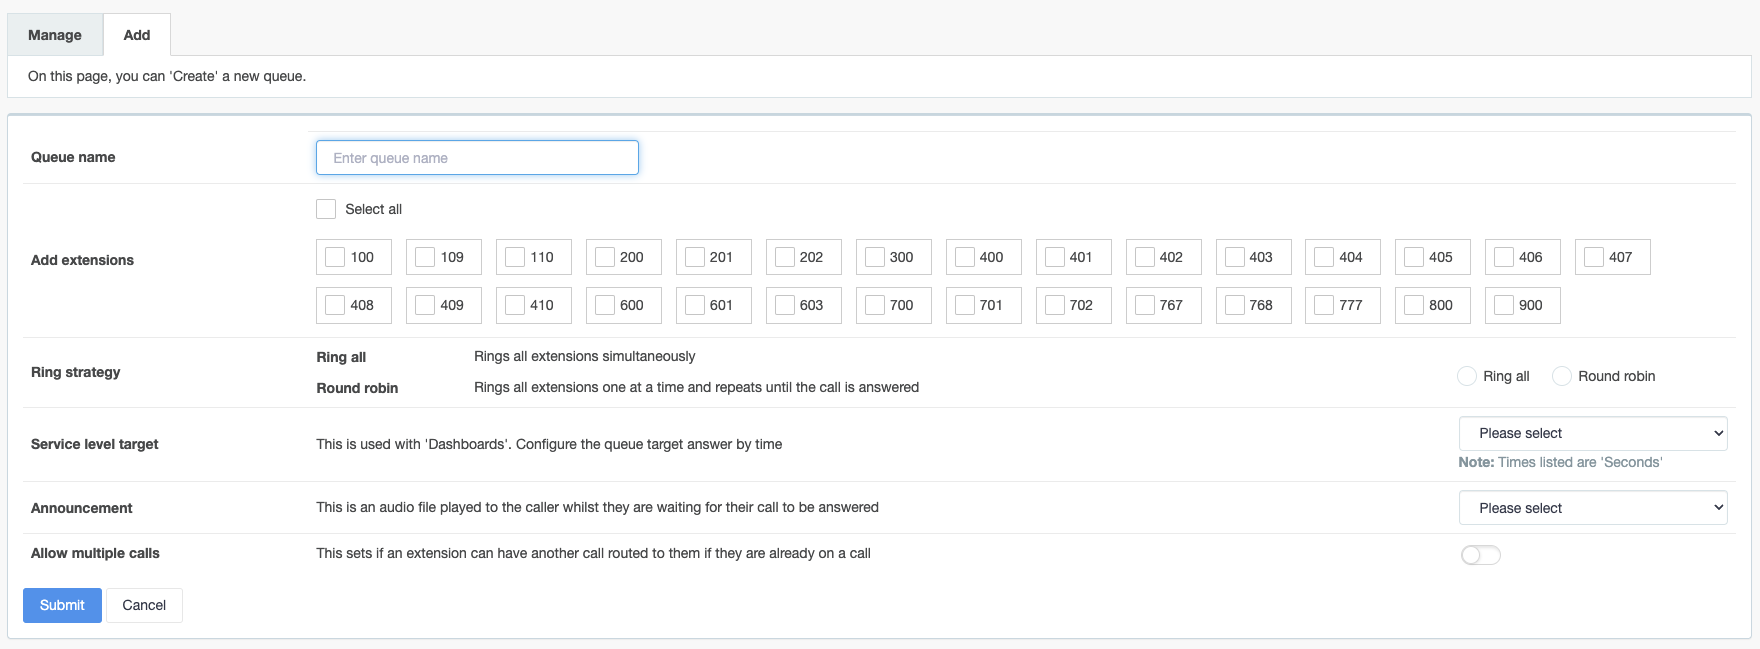Focus the Queue name input field
1760x649 pixels.
(x=477, y=158)
